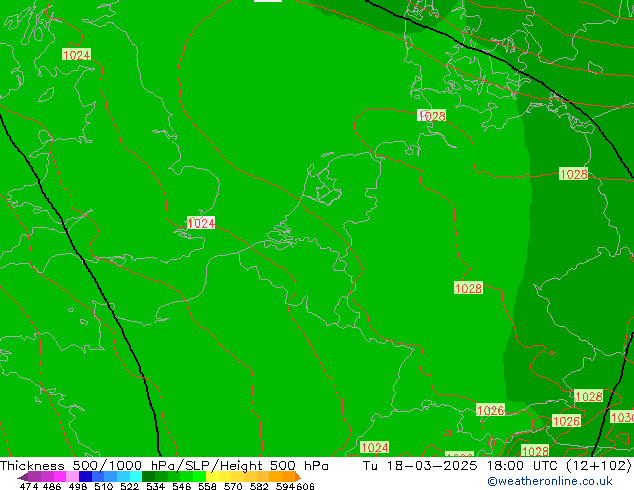Click the 'Tu 18-03-2025 18:00 UTC (12+102)' timestamp

[497, 465]
